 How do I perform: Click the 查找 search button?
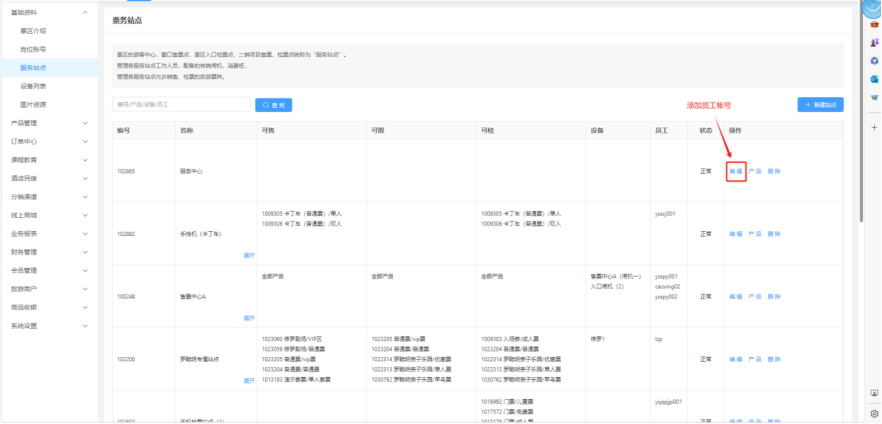coord(273,104)
